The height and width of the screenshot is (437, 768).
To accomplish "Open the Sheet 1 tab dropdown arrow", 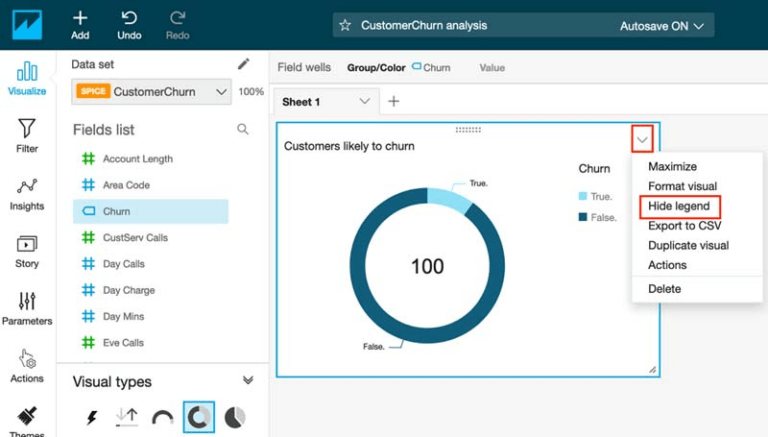I will click(x=364, y=101).
